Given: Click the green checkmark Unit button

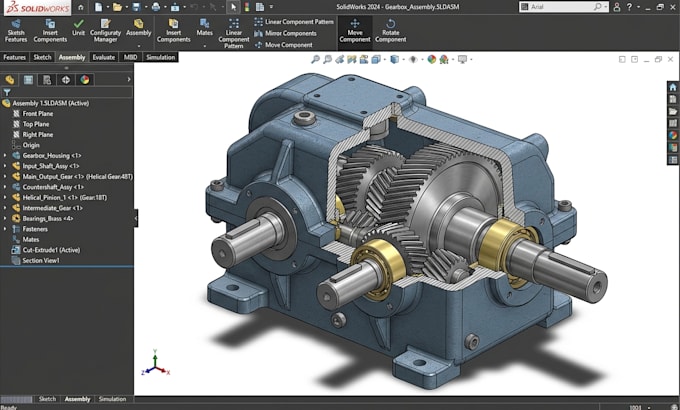Looking at the screenshot, I should coord(78,27).
